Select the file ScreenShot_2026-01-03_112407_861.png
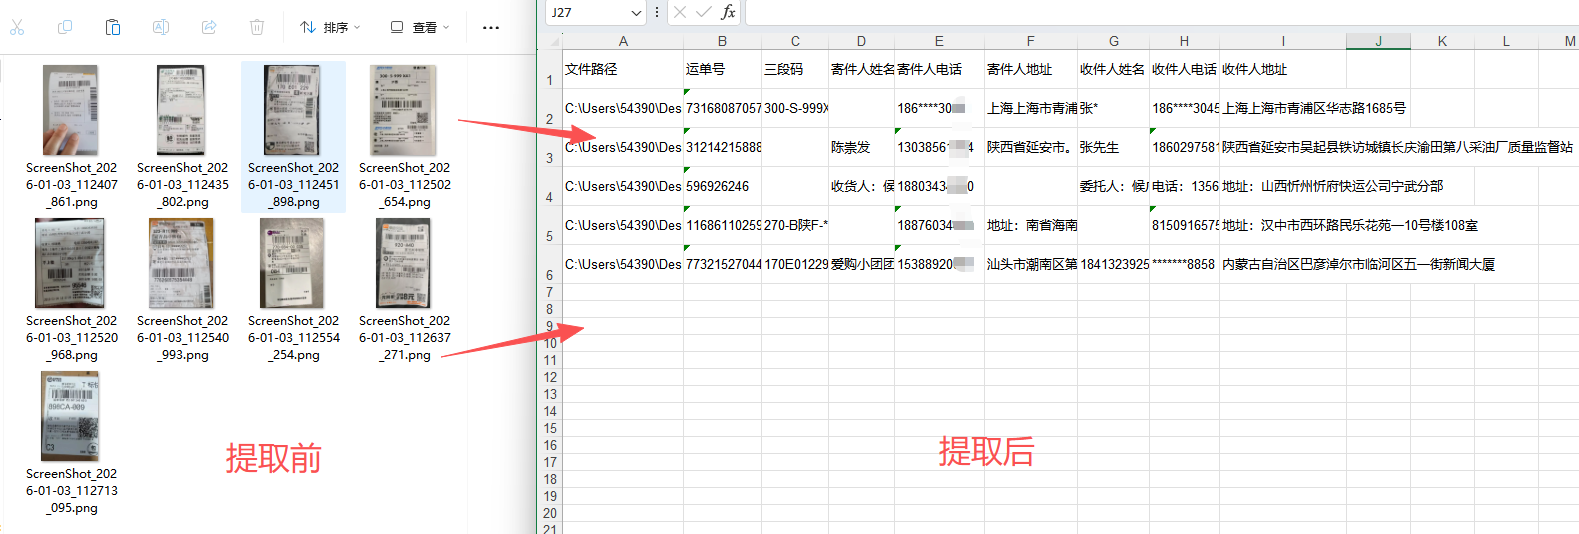Image resolution: width=1579 pixels, height=534 pixels. pos(72,138)
